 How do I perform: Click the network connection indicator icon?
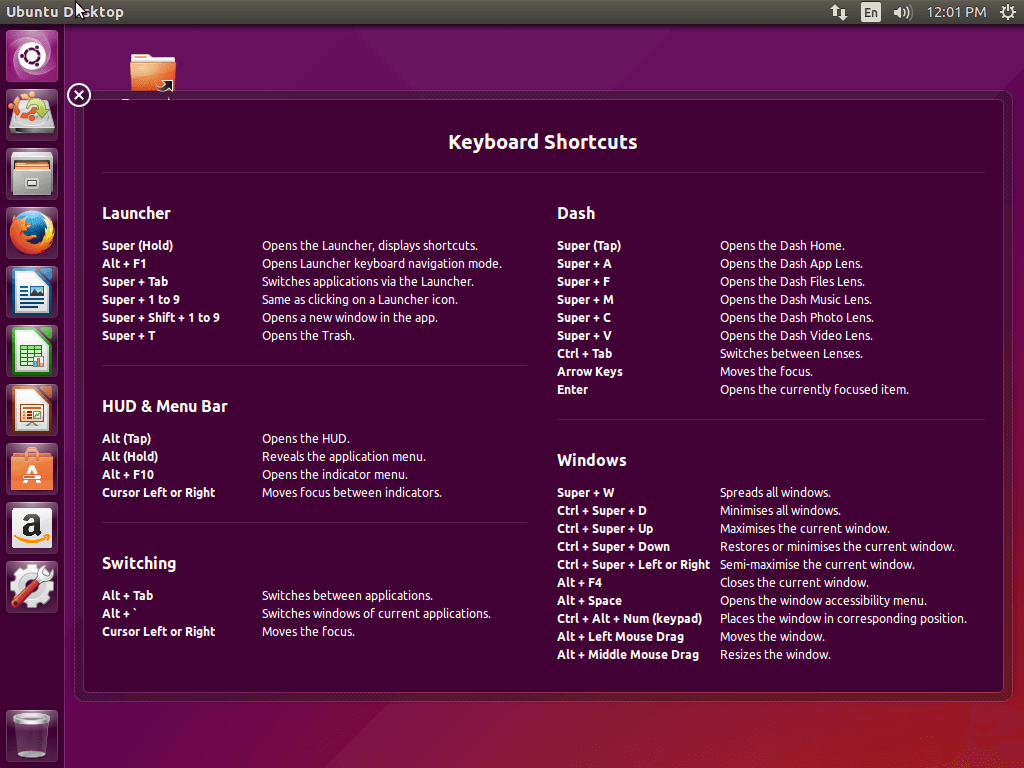839,12
